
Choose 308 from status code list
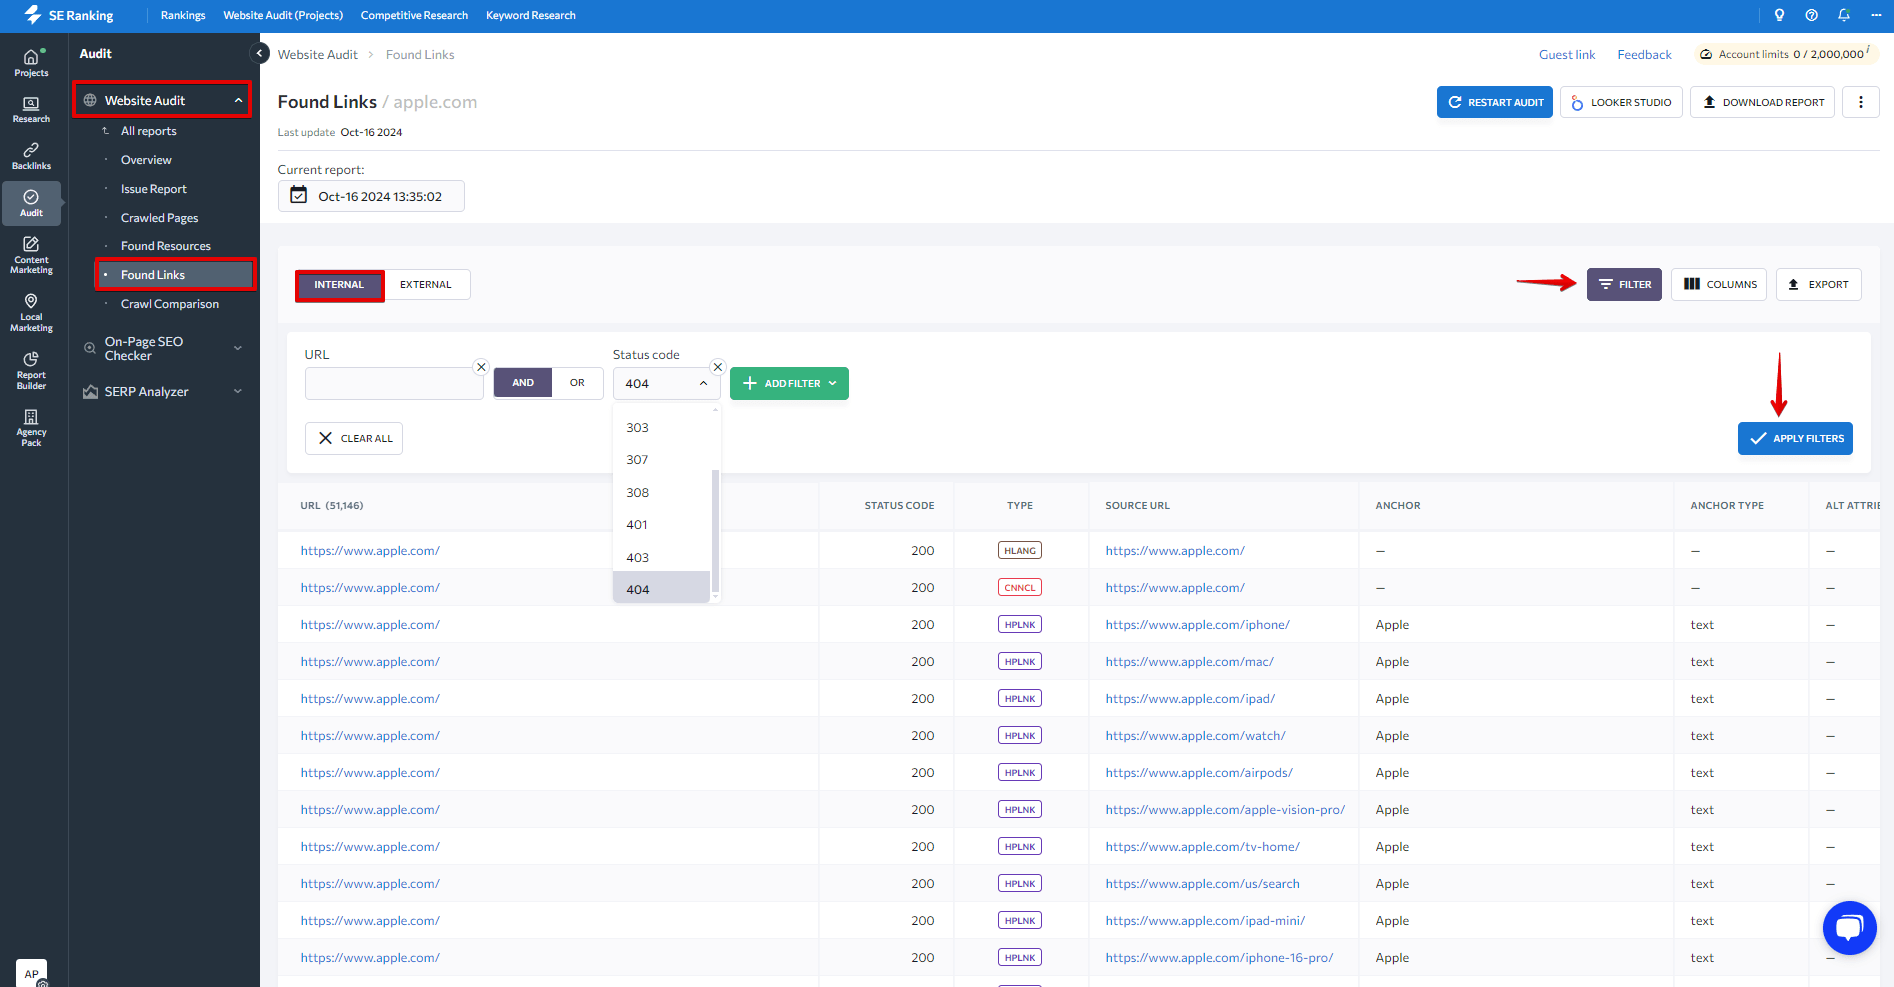[661, 492]
